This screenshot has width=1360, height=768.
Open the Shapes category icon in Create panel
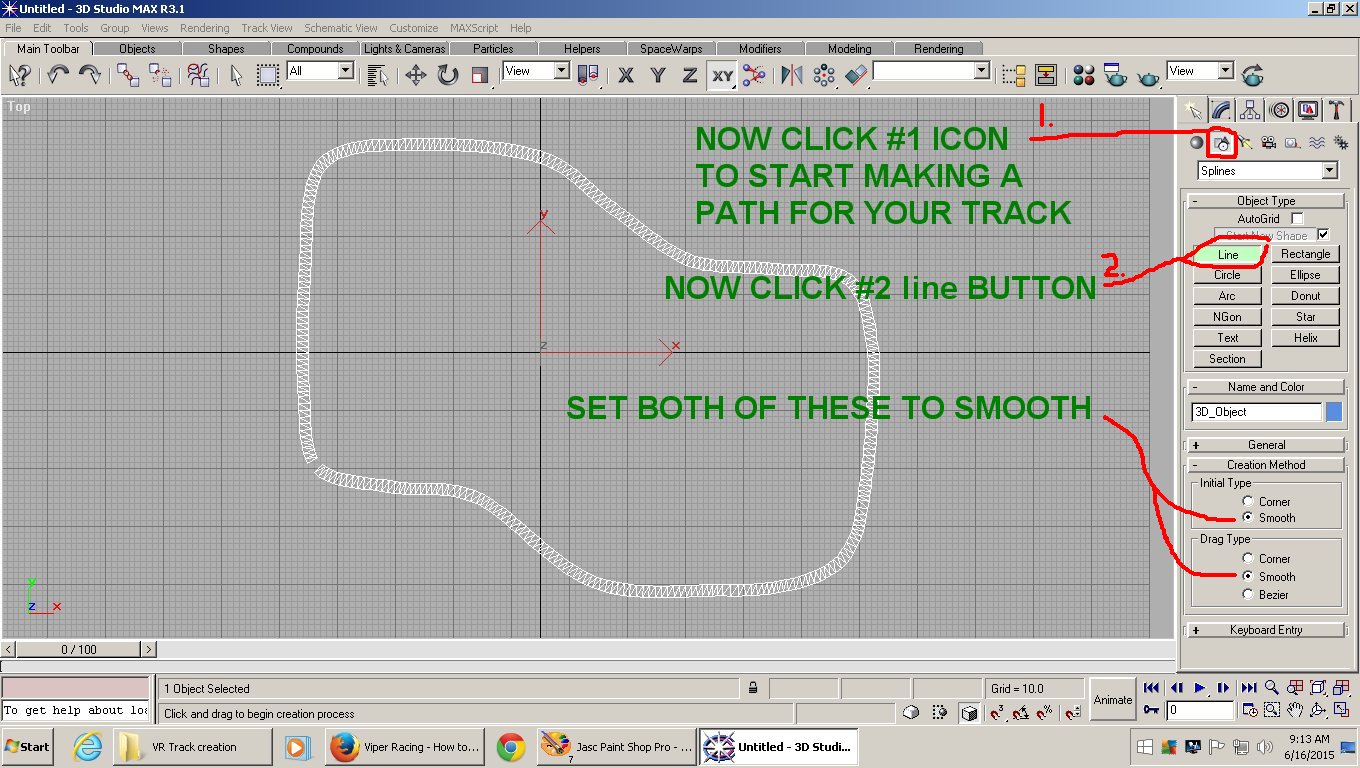click(x=1221, y=143)
